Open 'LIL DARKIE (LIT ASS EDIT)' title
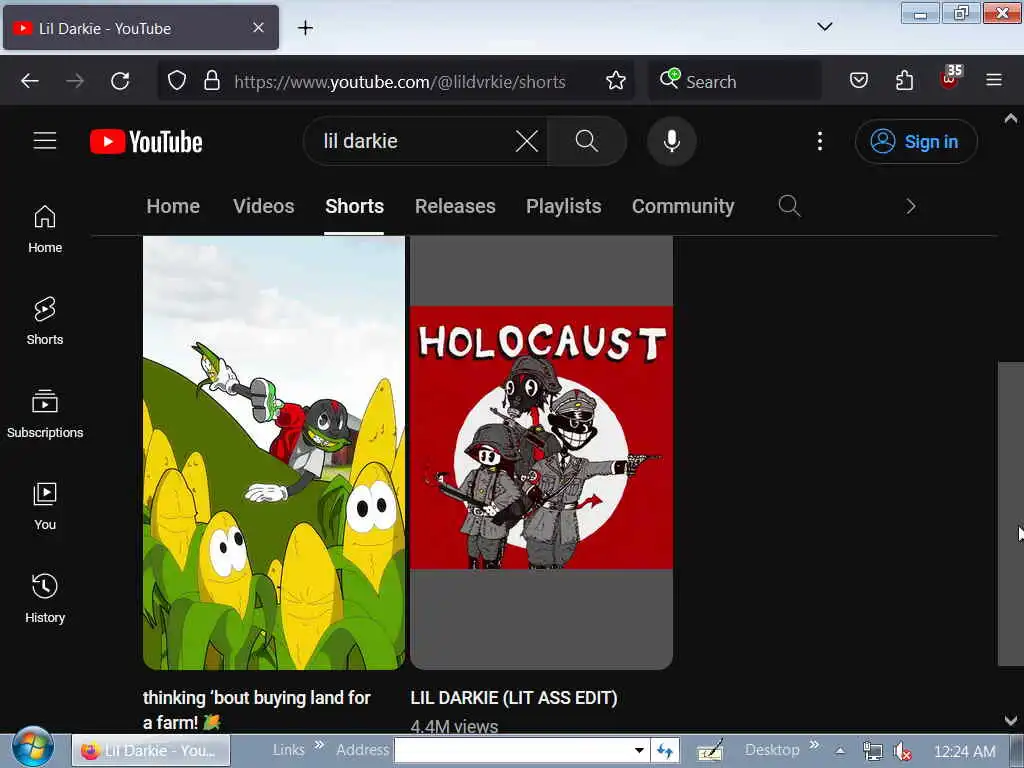 (514, 698)
